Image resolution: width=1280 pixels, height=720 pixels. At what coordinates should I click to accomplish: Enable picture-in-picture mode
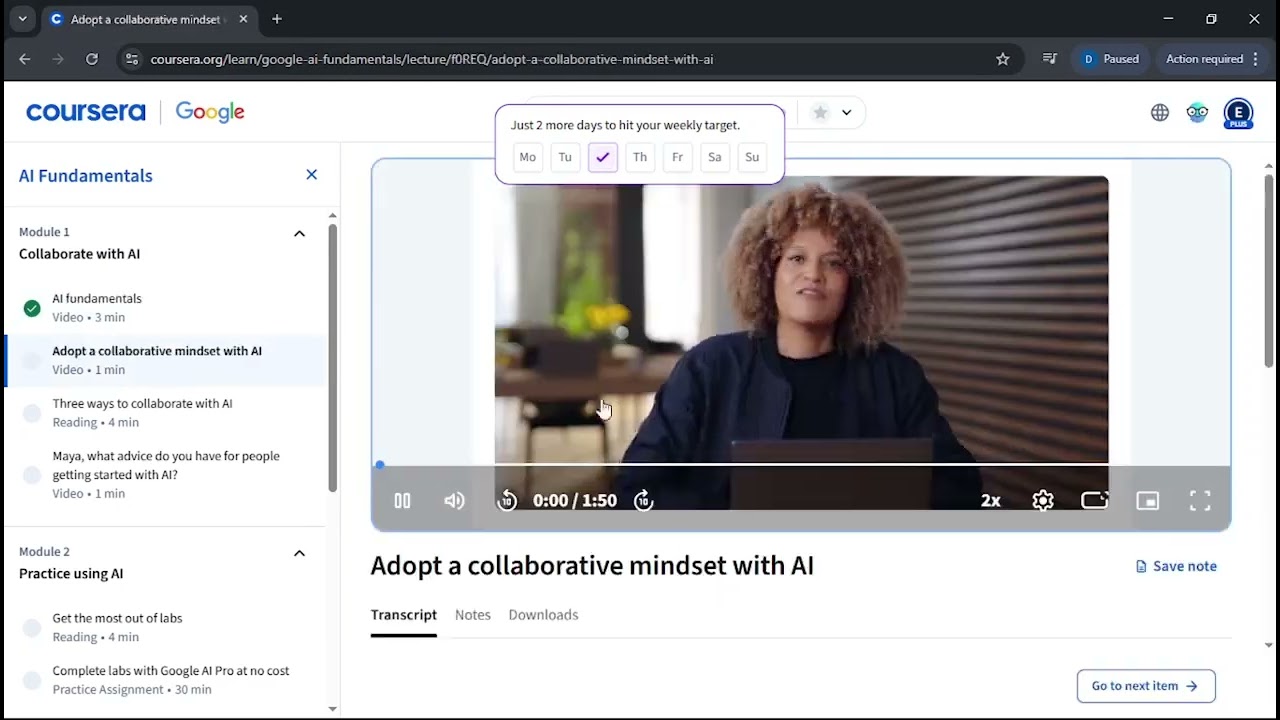click(1147, 500)
